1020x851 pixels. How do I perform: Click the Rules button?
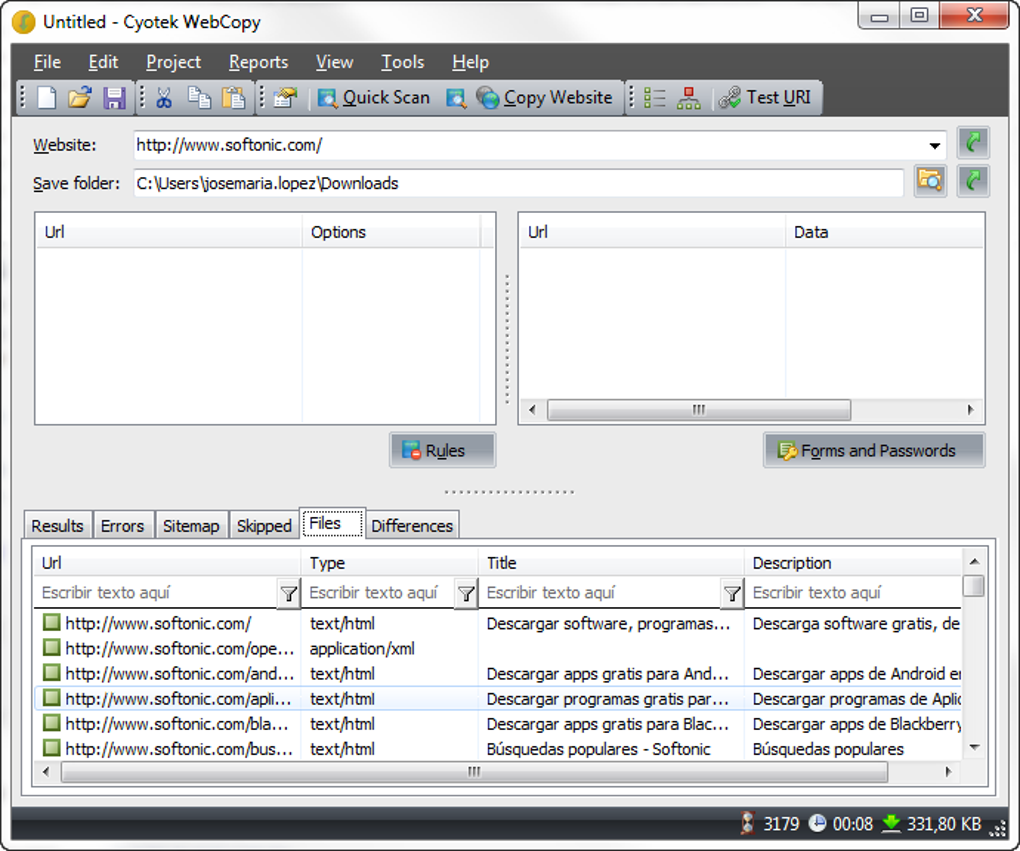[x=442, y=450]
